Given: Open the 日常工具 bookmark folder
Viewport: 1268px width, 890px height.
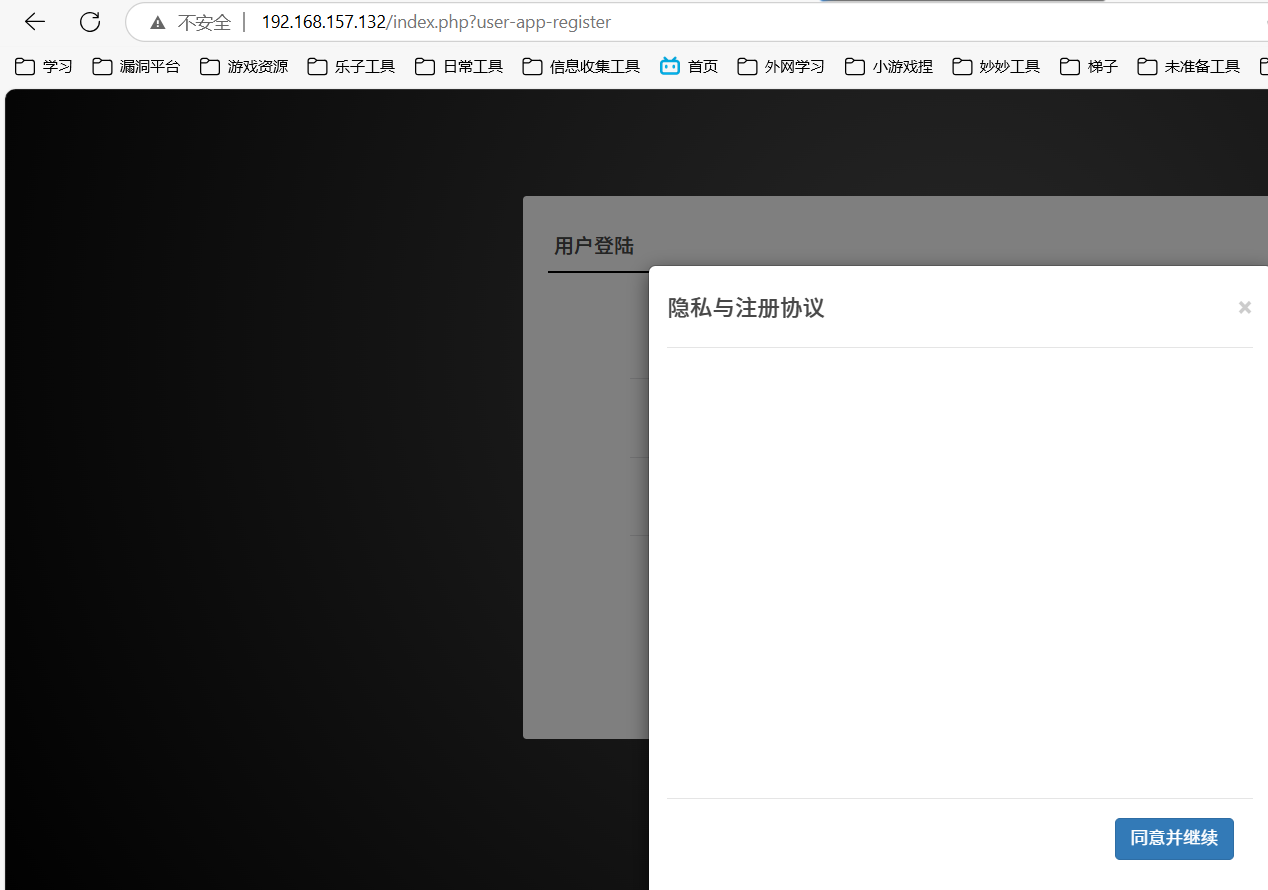Looking at the screenshot, I should (459, 67).
